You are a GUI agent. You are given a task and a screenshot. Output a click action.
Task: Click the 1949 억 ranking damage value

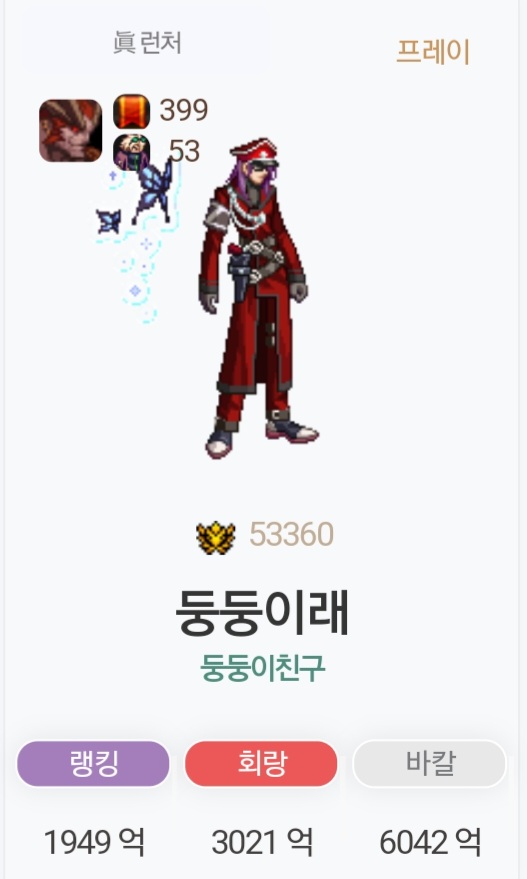click(x=94, y=842)
